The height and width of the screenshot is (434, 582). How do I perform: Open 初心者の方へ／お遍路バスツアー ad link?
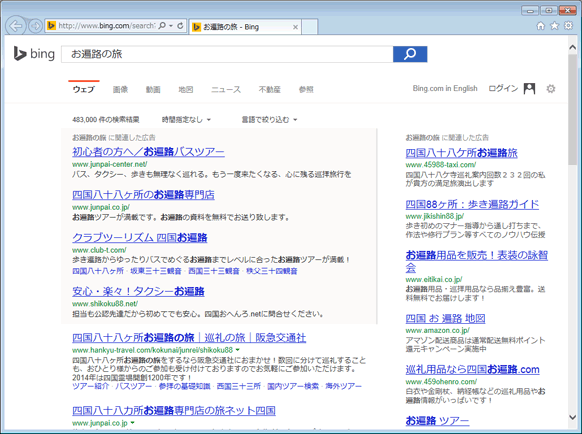[x=148, y=152]
